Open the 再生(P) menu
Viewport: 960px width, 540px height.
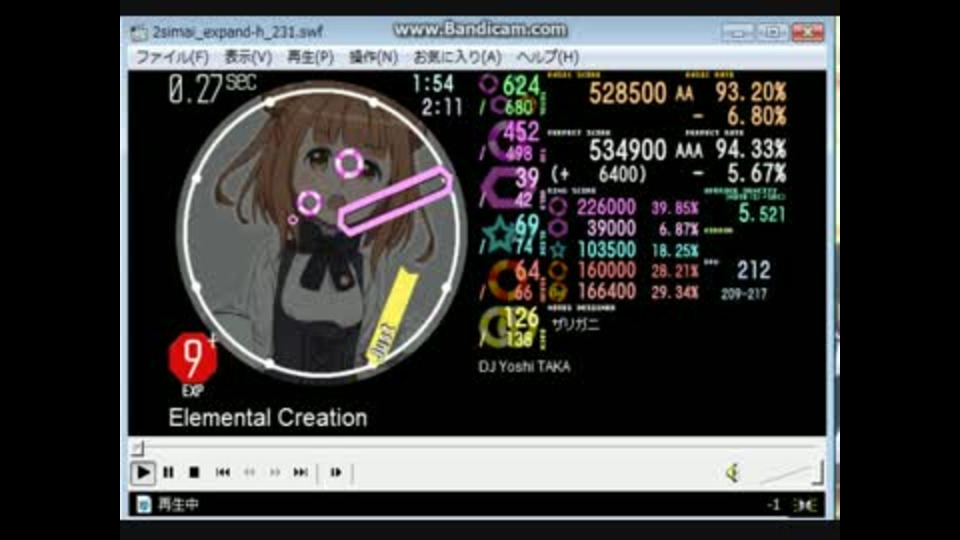(310, 58)
